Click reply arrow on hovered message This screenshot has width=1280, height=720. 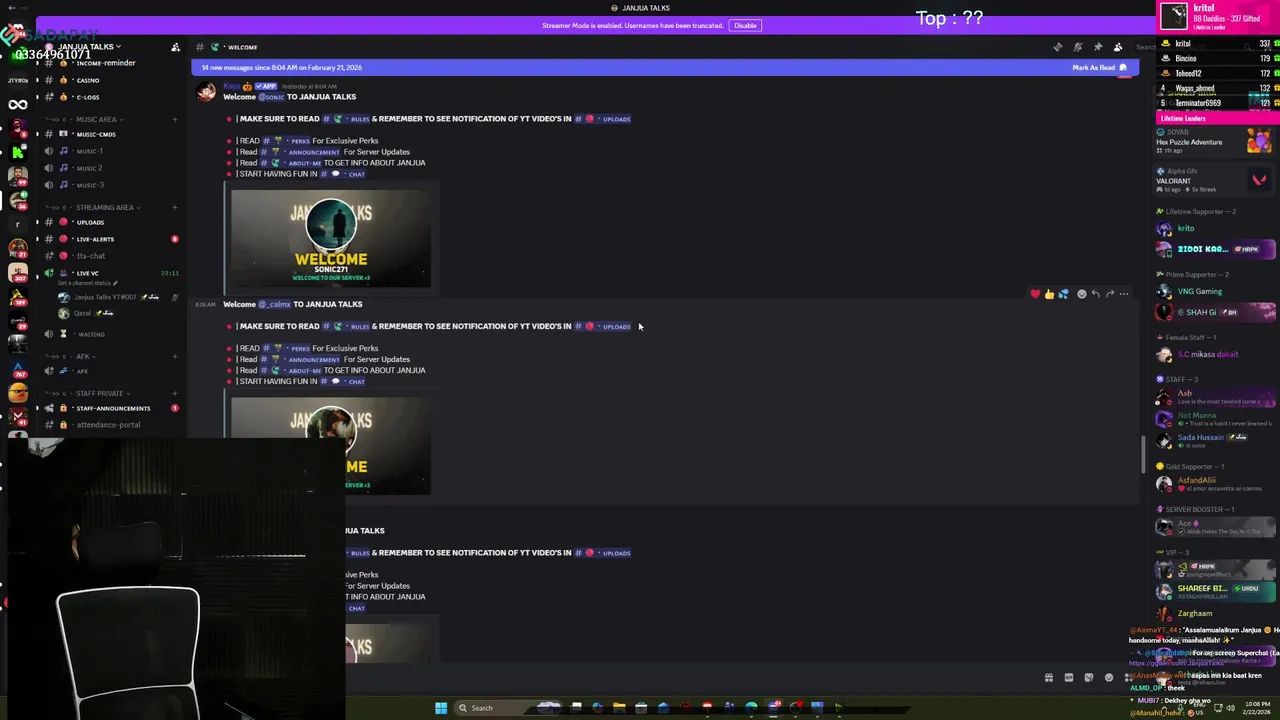tap(1095, 294)
